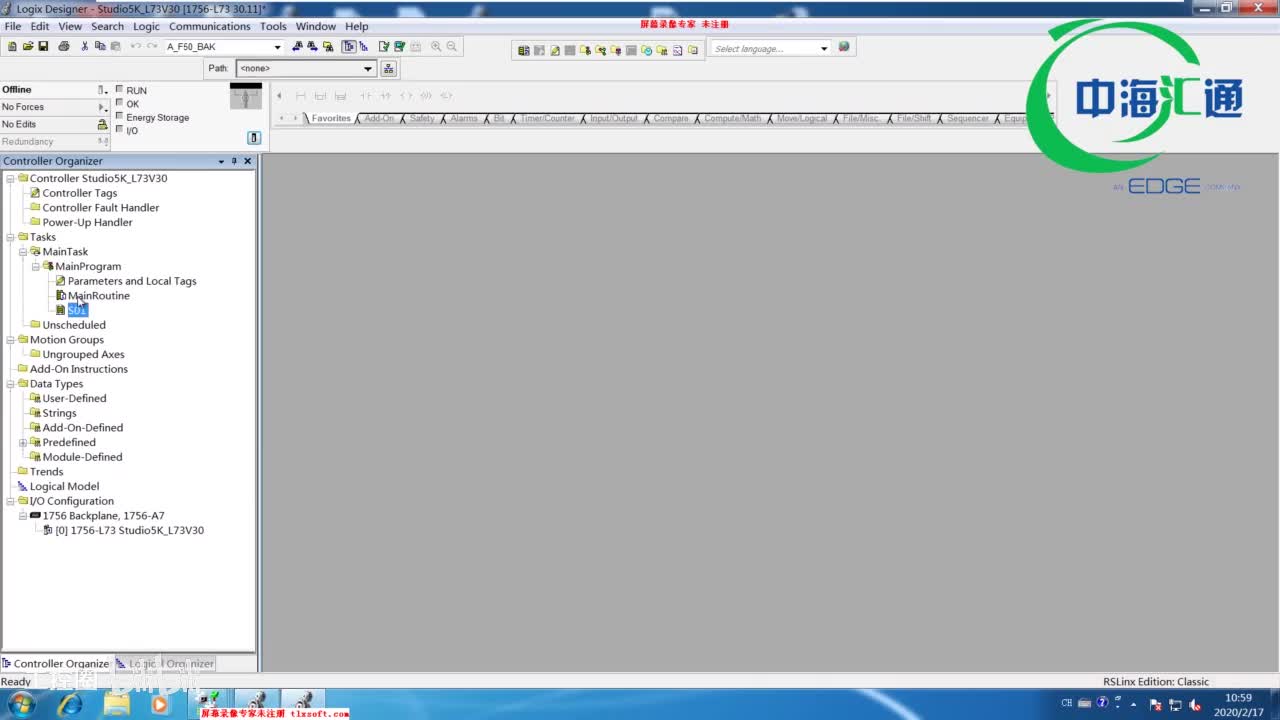This screenshot has width=1280, height=720.
Task: Select the Trends folder
Action: [46, 472]
